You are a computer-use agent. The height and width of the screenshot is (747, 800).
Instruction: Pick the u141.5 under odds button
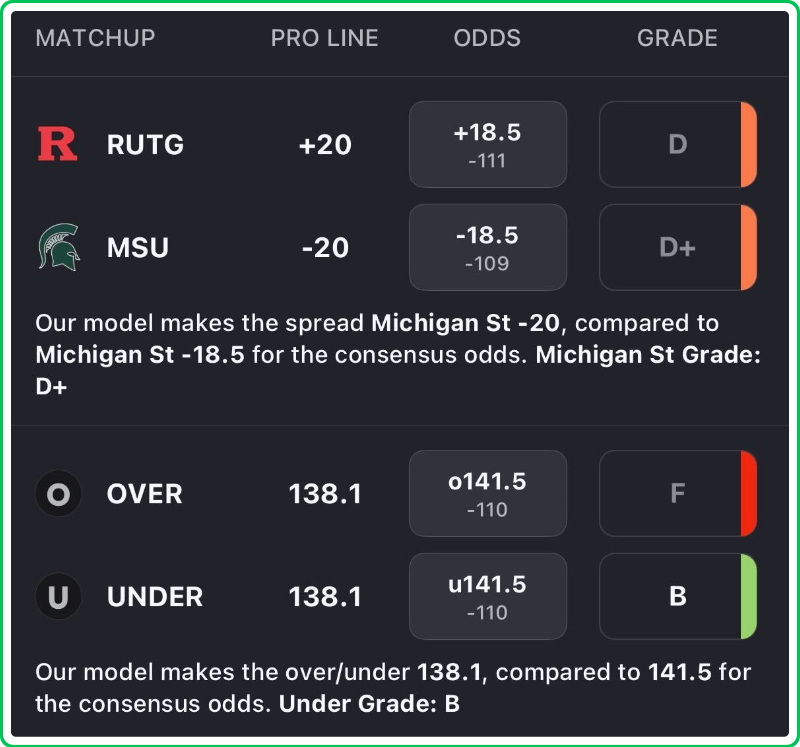(x=488, y=597)
